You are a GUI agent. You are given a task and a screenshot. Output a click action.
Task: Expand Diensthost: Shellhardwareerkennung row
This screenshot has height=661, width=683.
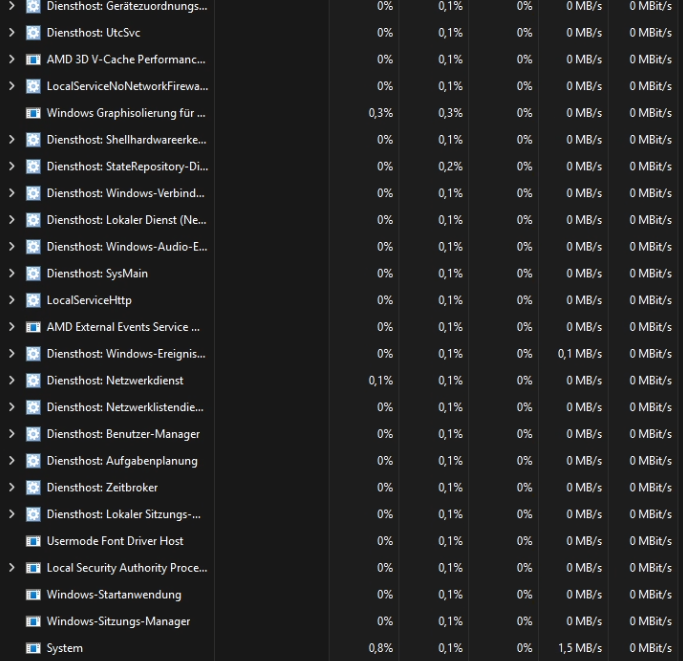point(12,139)
